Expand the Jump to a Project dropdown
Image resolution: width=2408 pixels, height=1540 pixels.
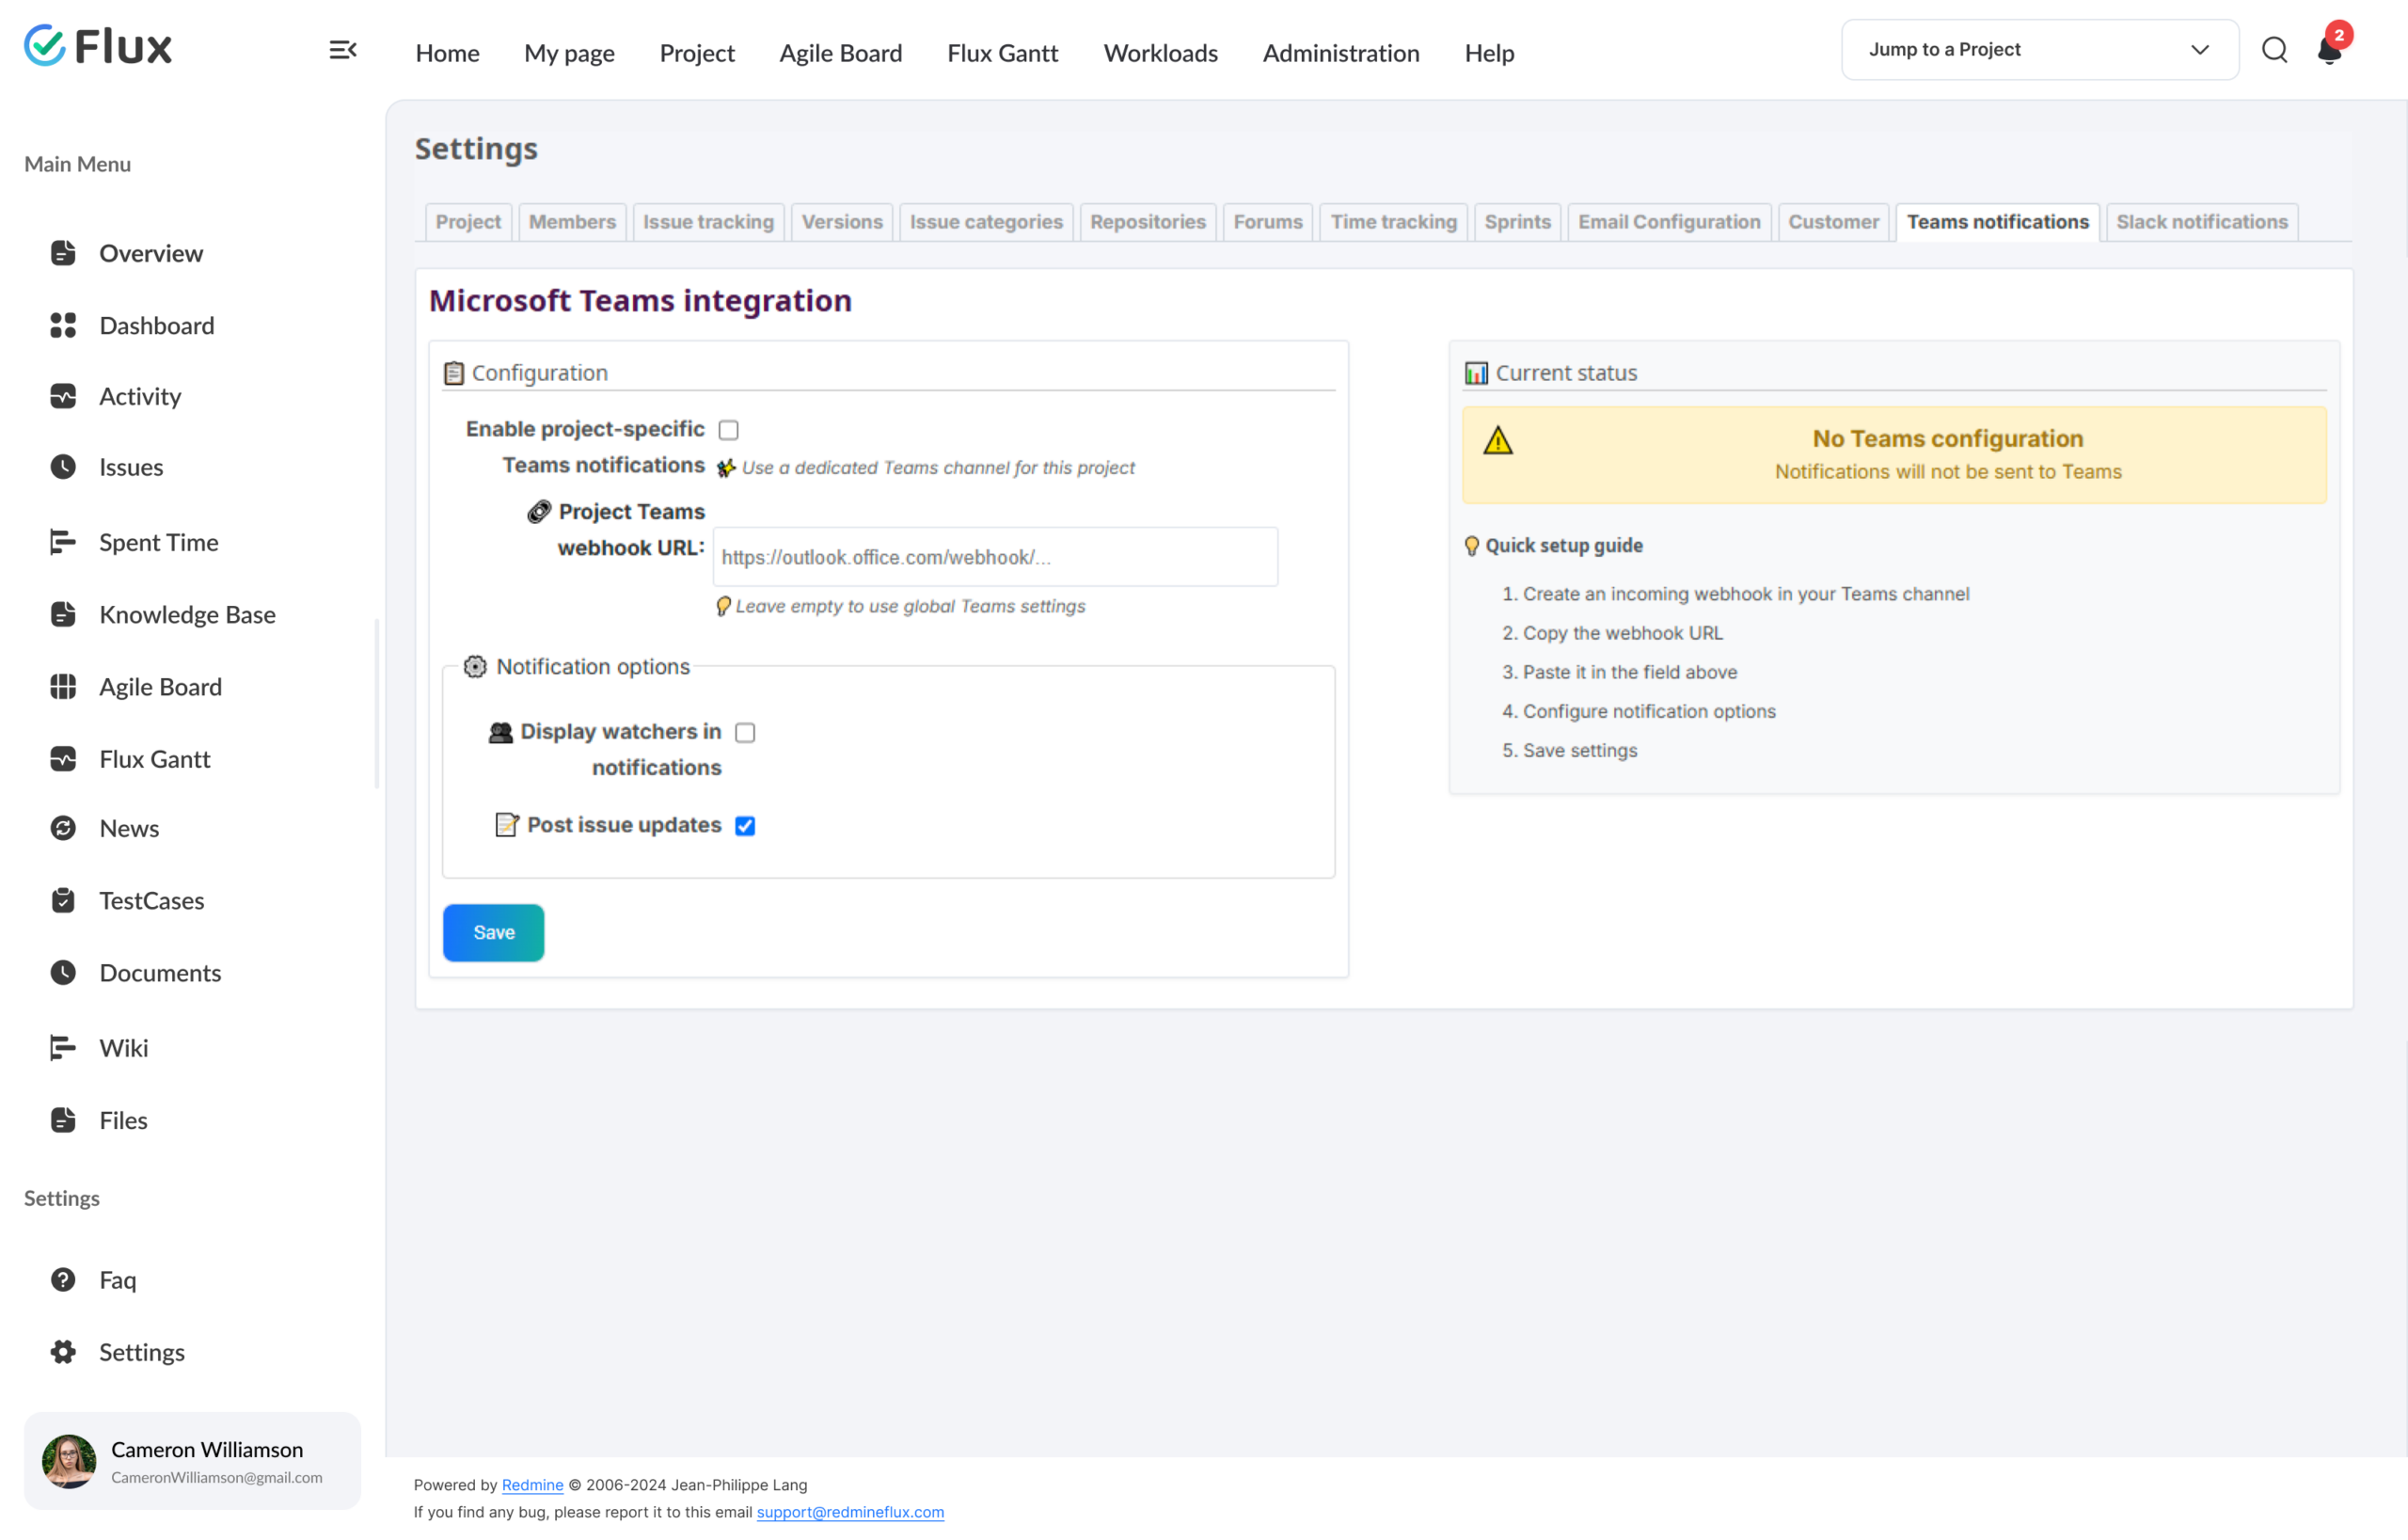click(2039, 50)
